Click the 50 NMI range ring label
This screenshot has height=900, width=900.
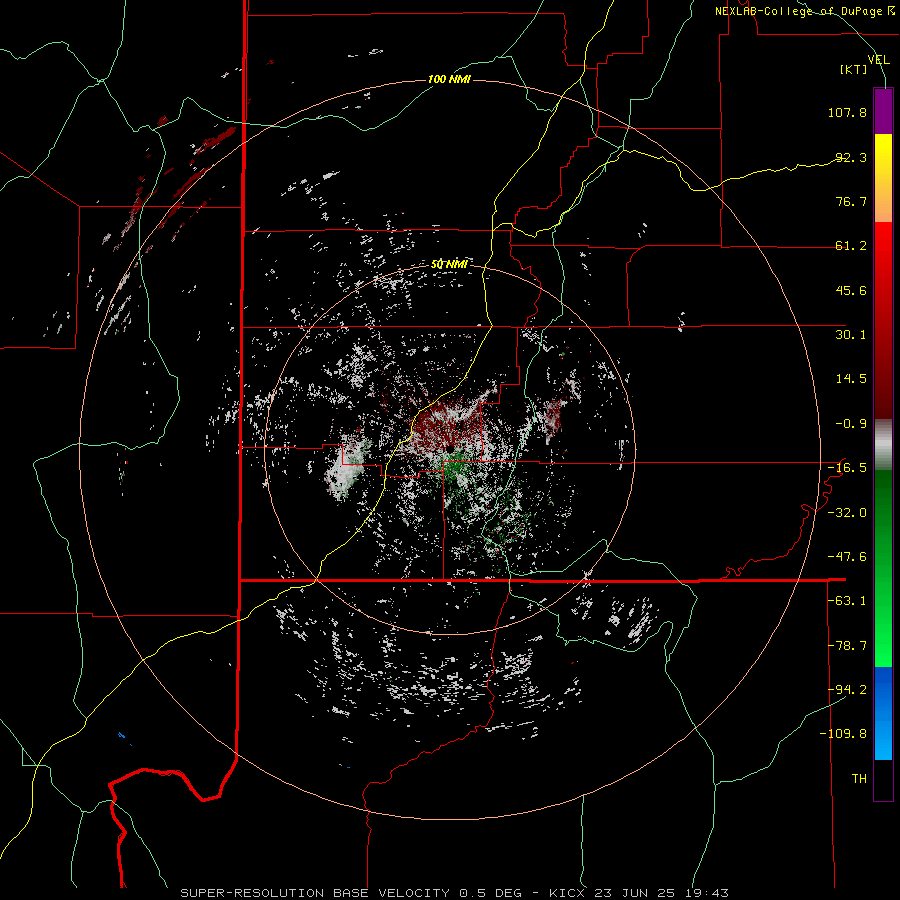[449, 264]
